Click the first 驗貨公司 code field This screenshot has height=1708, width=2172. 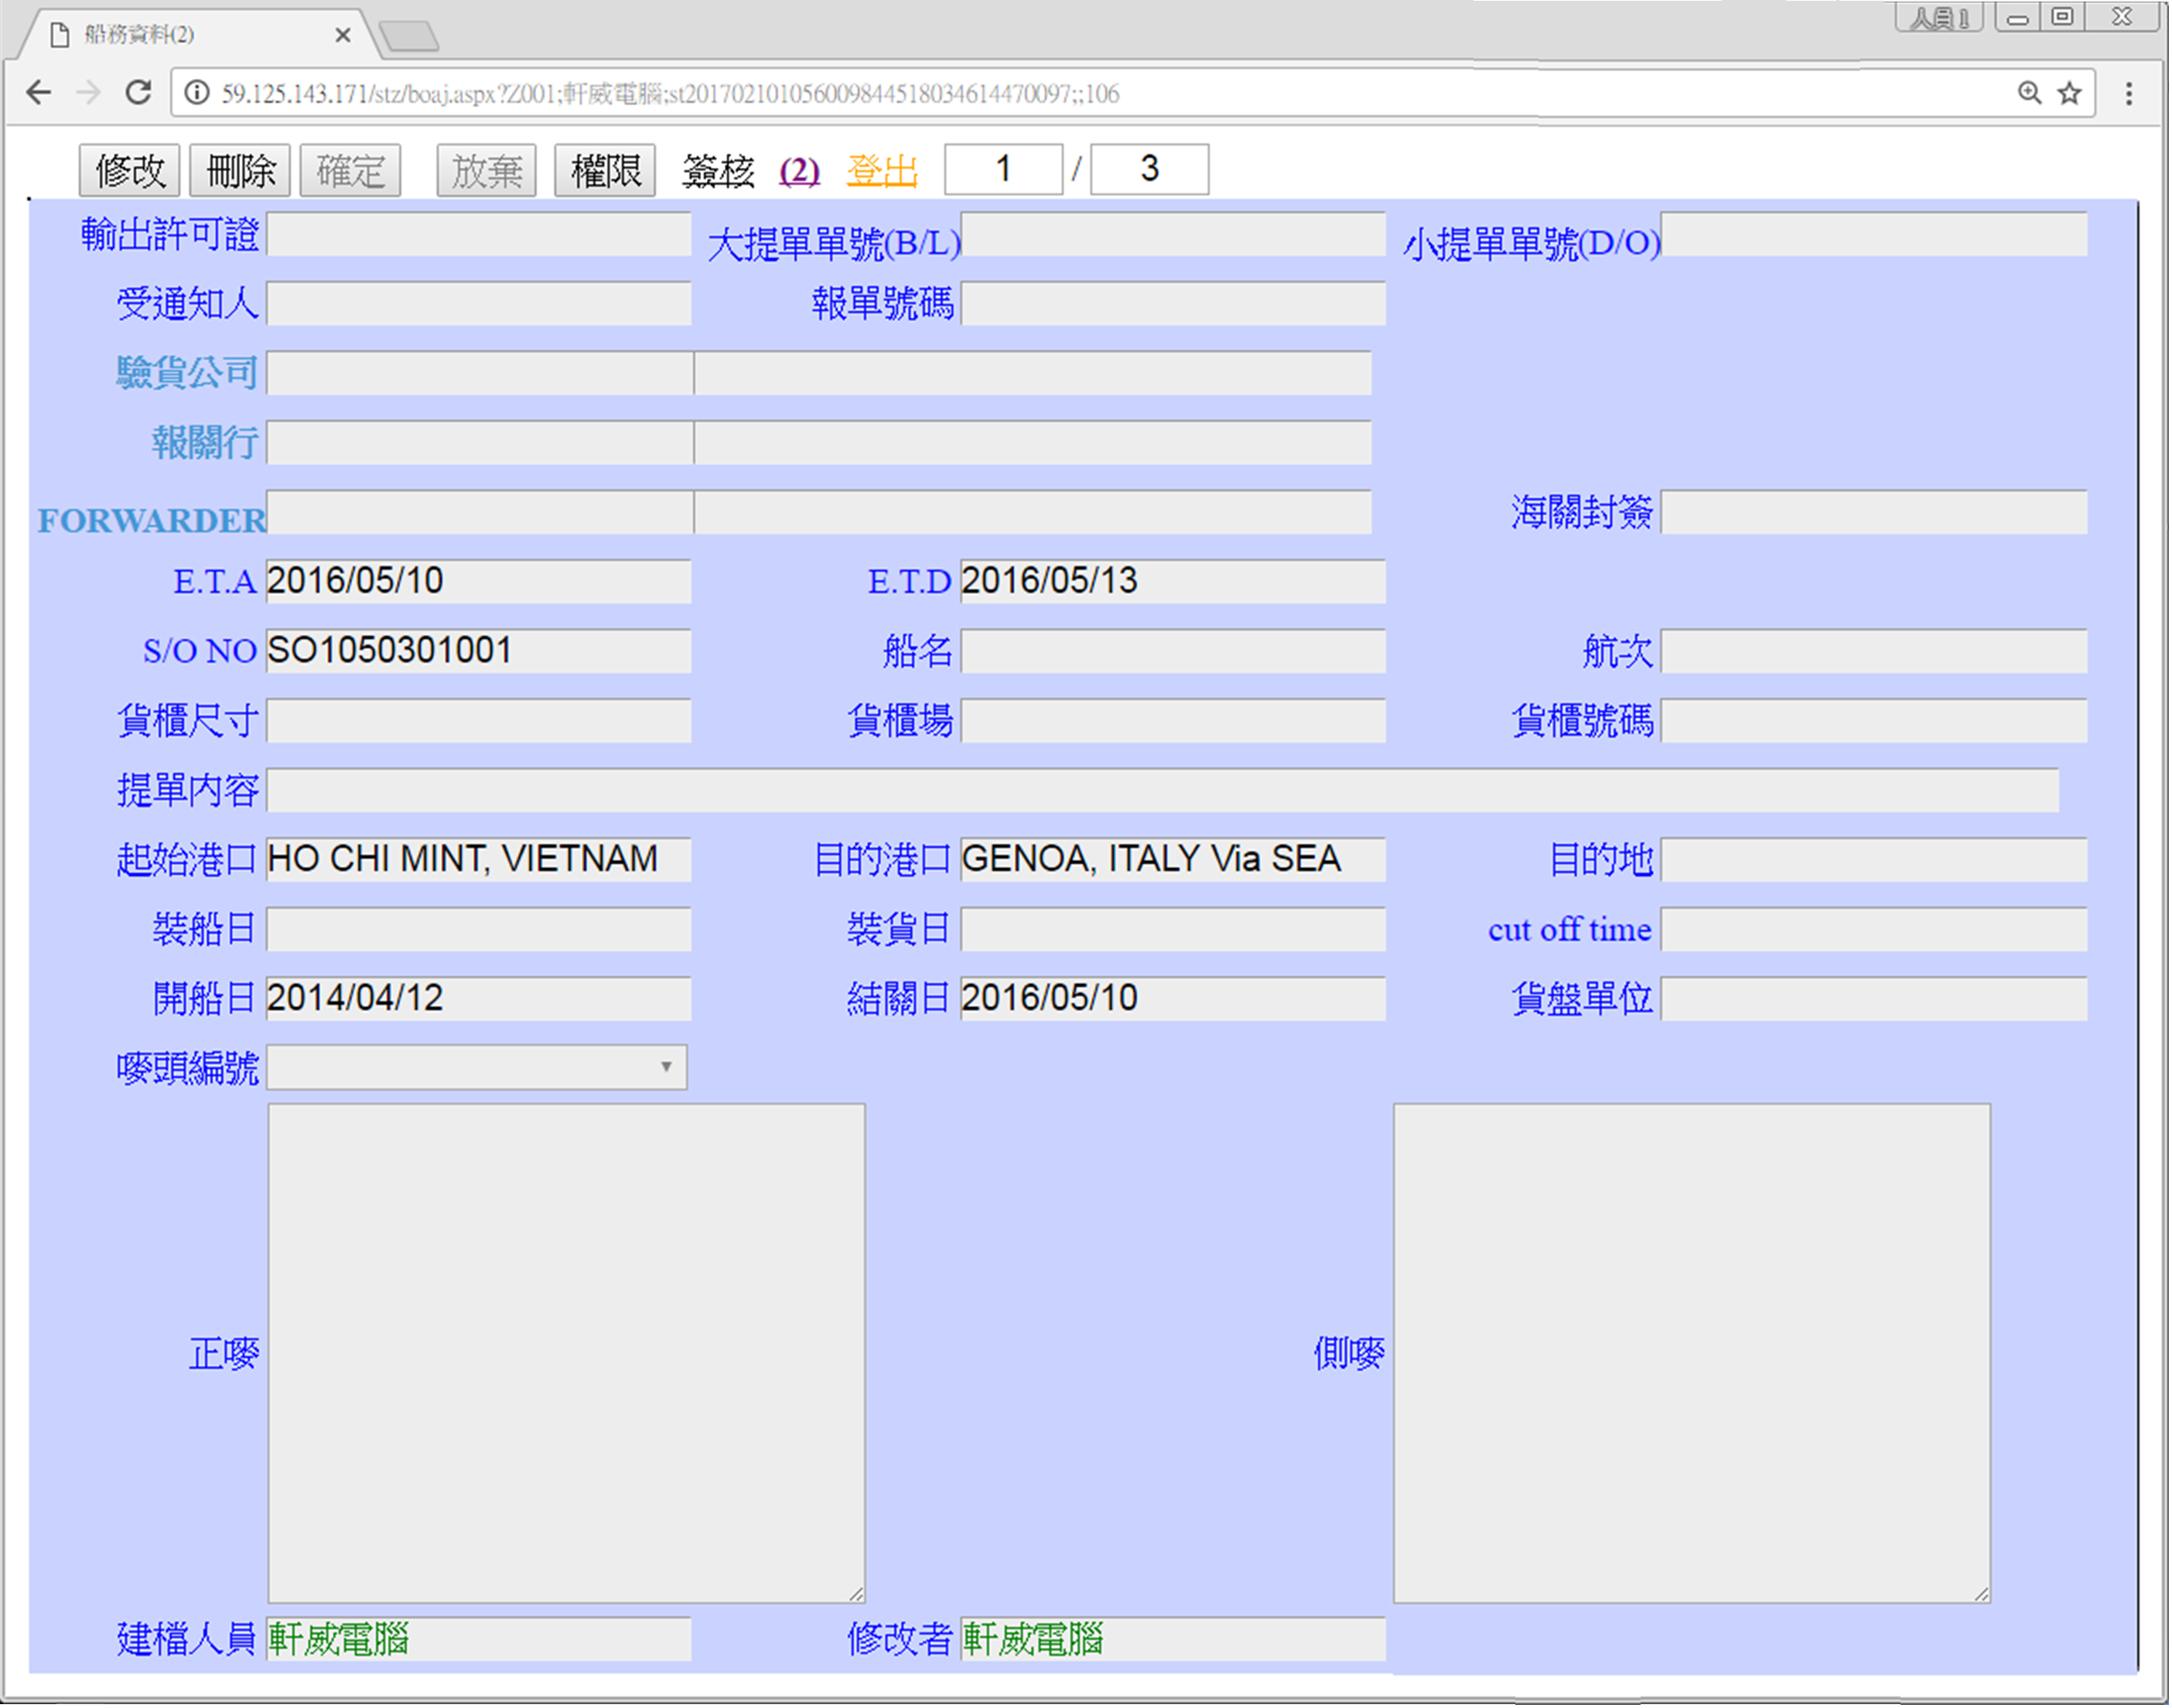(480, 374)
